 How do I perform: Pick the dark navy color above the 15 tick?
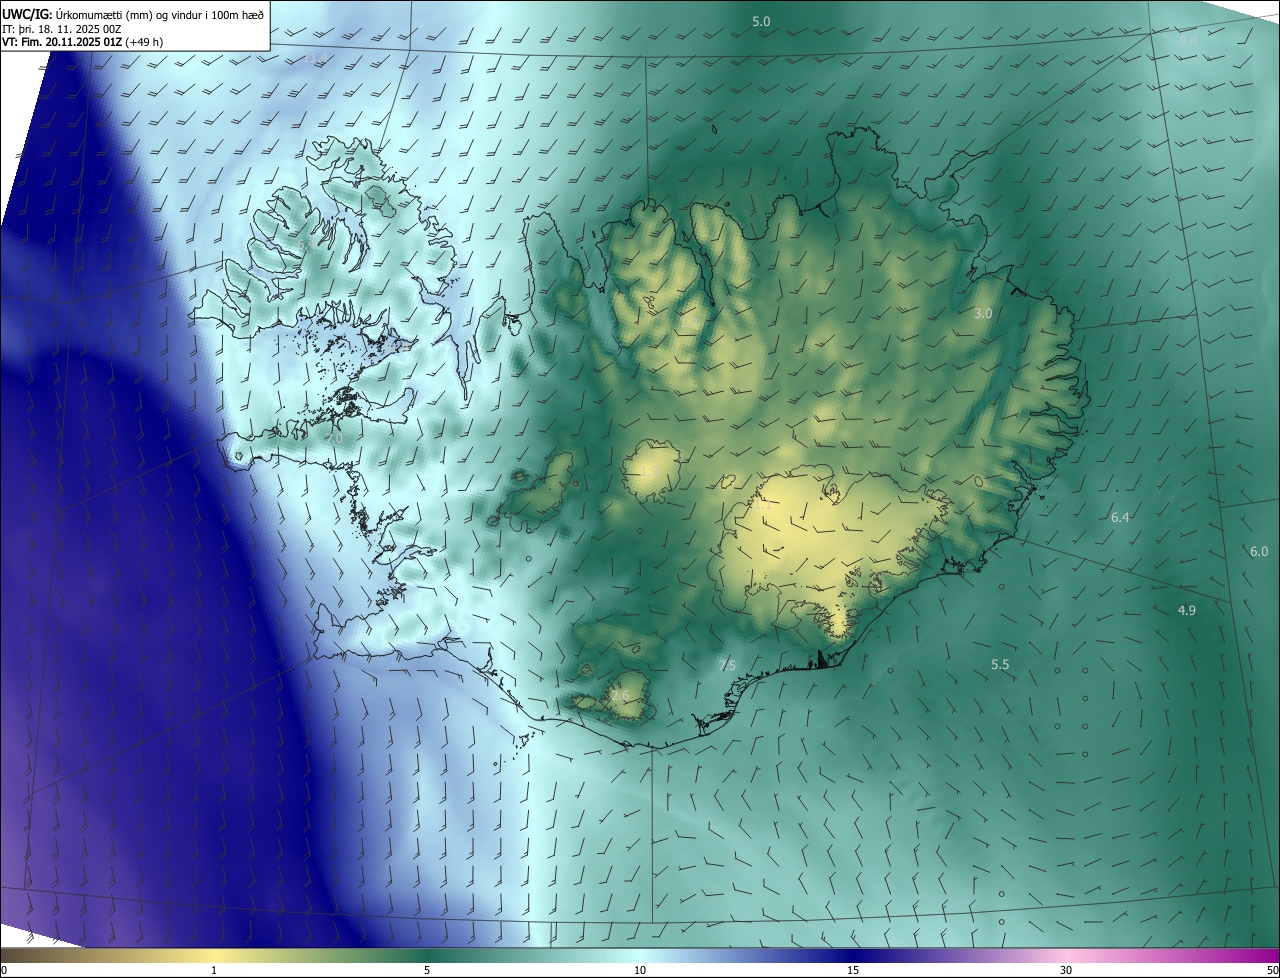coord(853,955)
